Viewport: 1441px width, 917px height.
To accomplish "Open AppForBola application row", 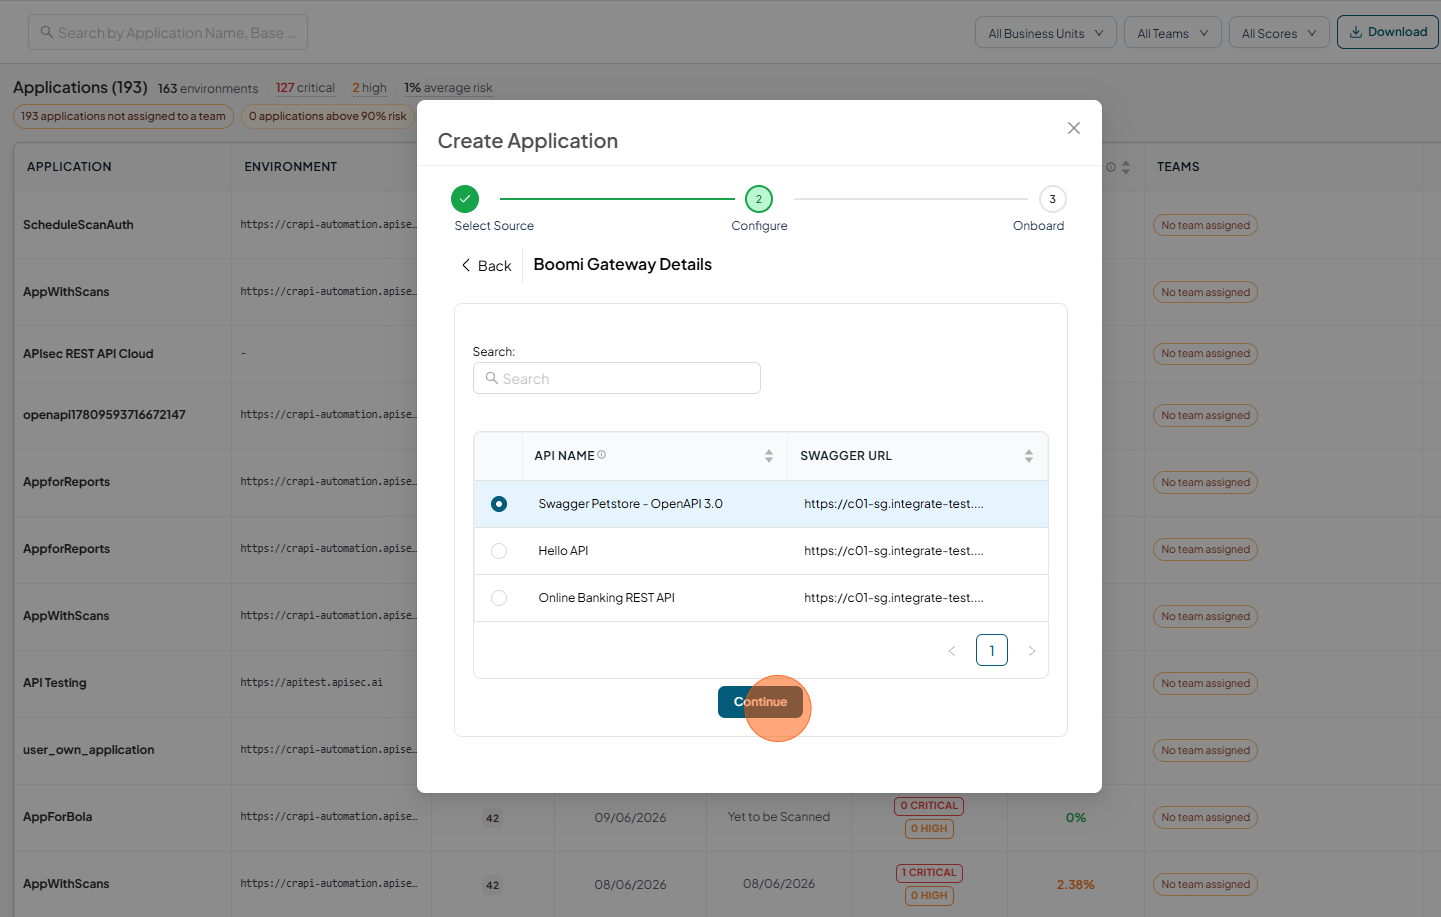I will (x=58, y=817).
